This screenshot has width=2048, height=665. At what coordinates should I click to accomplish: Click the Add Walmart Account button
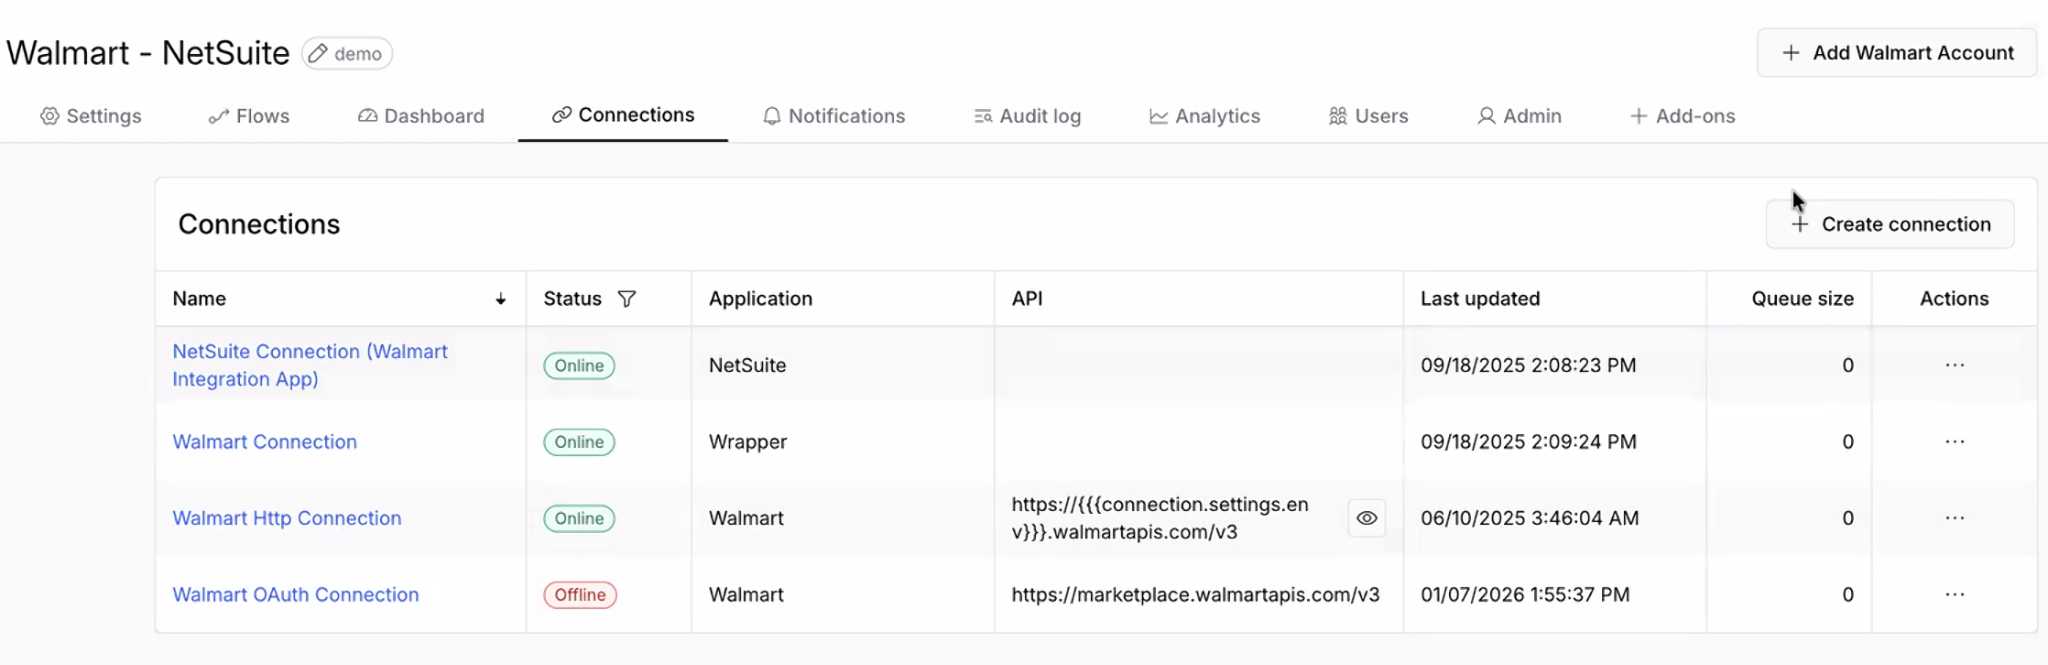coord(1897,53)
